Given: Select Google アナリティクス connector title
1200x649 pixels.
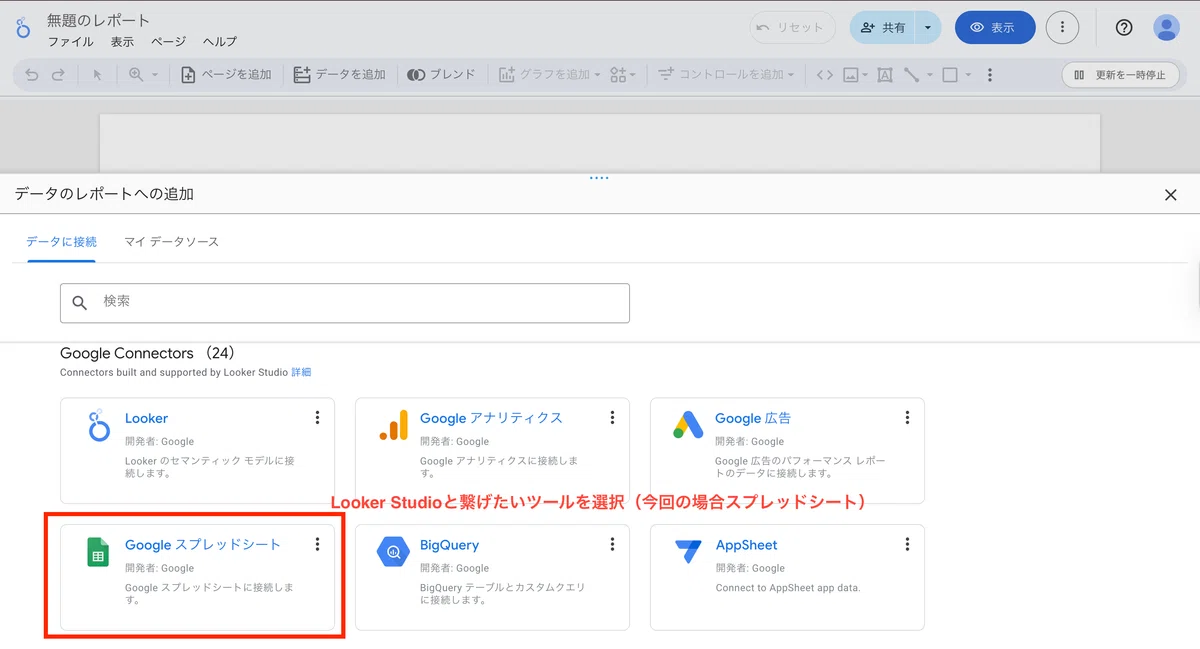Looking at the screenshot, I should pyautogui.click(x=491, y=418).
